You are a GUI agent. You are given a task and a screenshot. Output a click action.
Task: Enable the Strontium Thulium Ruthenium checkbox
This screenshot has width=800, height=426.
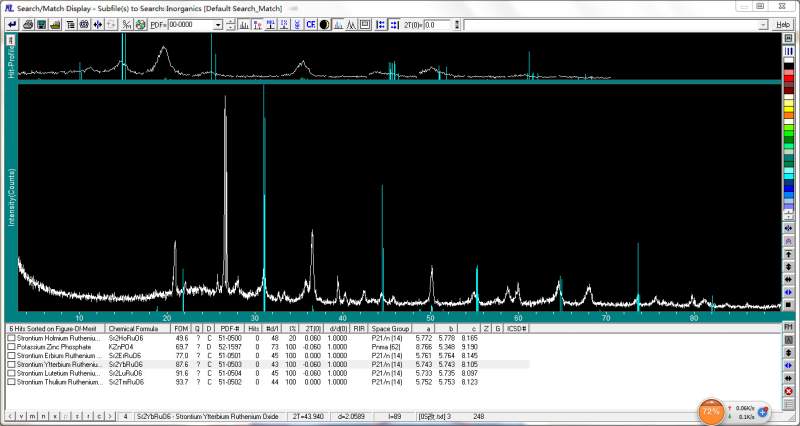click(12, 382)
